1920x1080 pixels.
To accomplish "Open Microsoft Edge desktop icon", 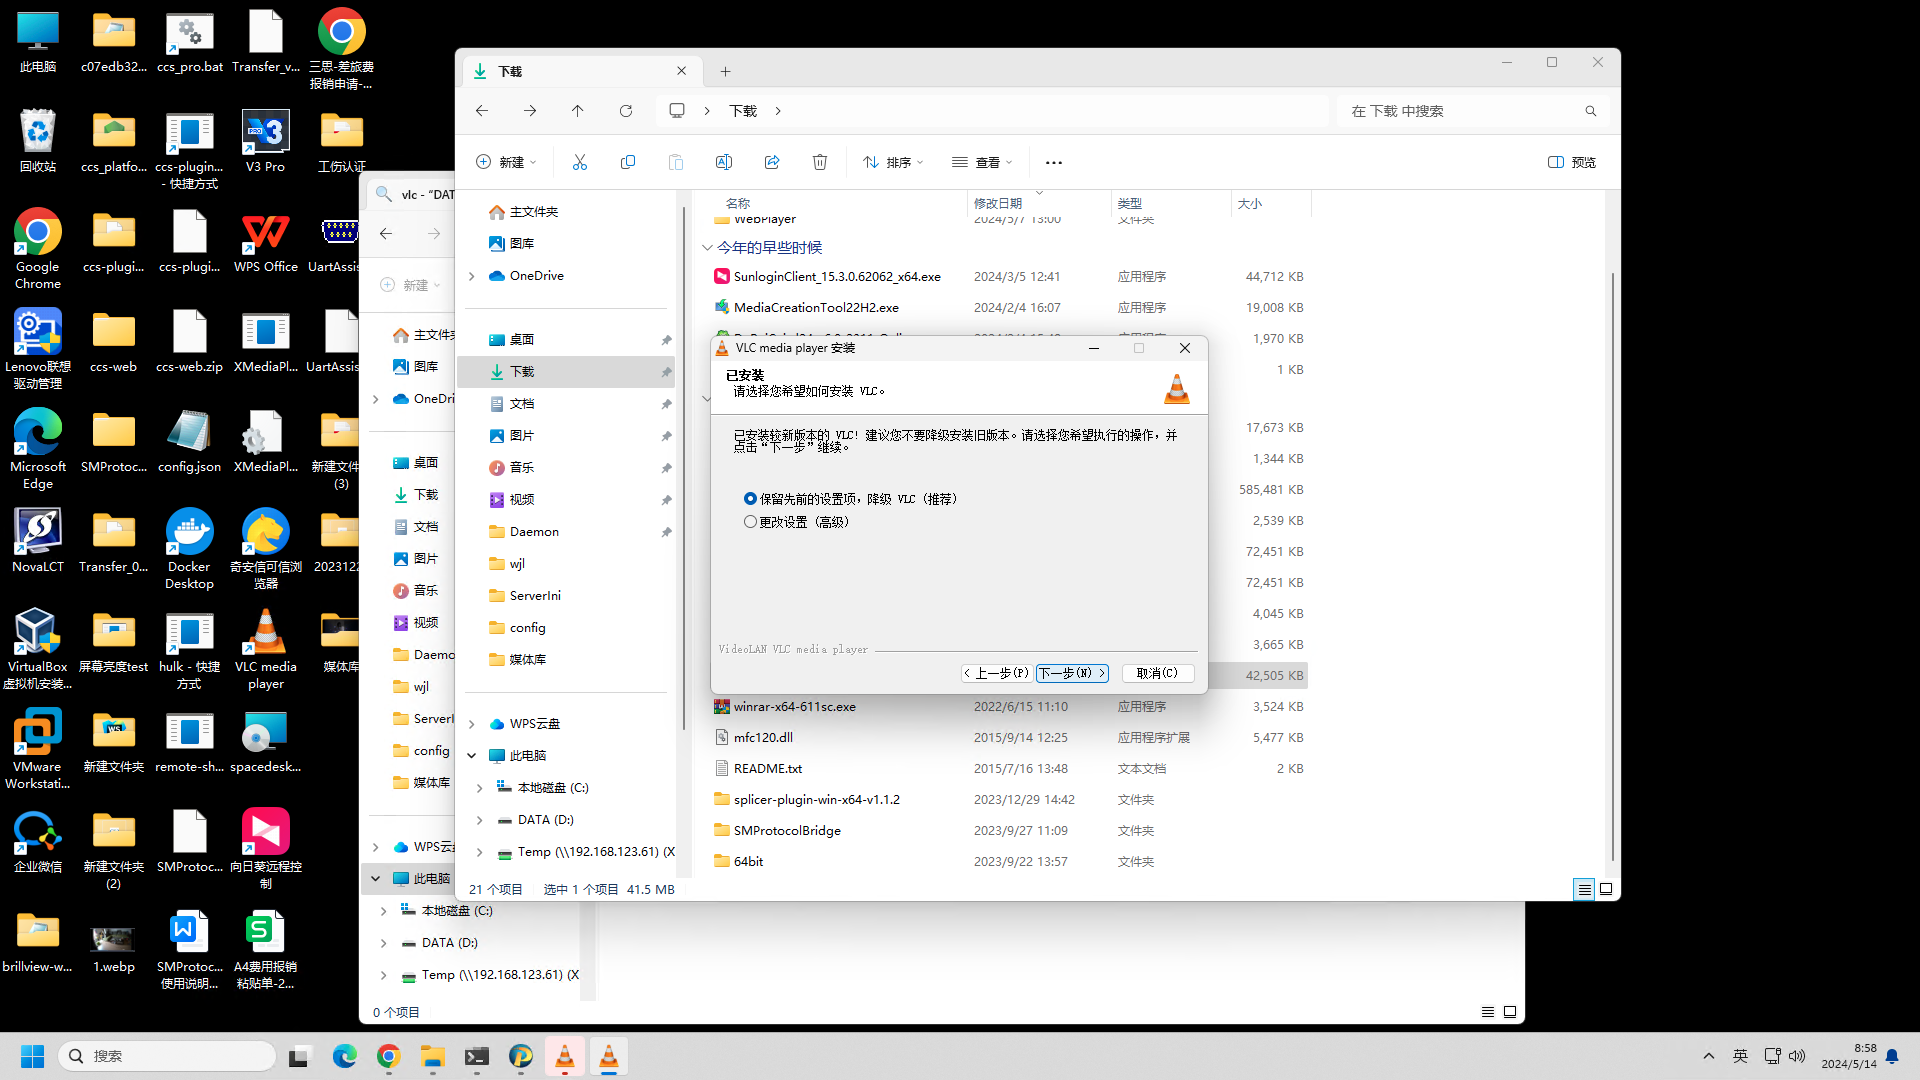I will coord(38,449).
